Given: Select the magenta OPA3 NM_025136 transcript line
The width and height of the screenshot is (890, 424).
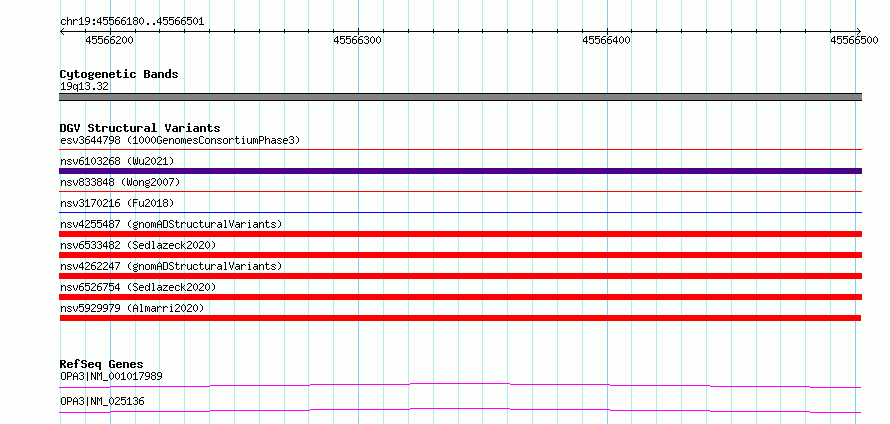Looking at the screenshot, I should [x=461, y=410].
